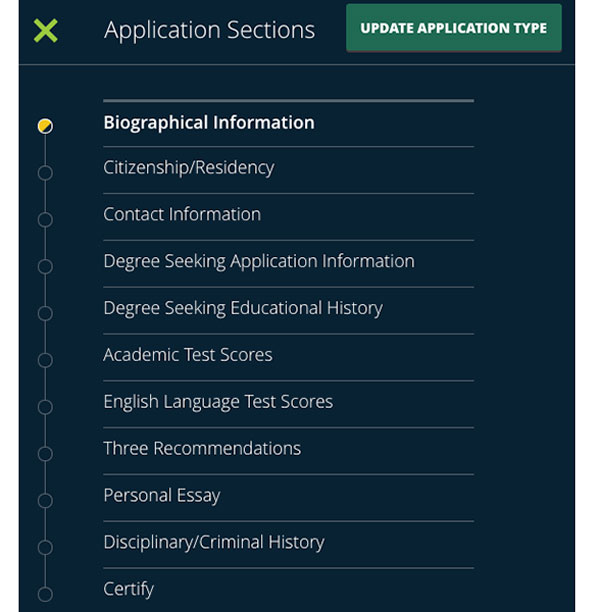Navigate to Degree Seeking Educational History
Image resolution: width=600 pixels, height=612 pixels.
point(243,308)
